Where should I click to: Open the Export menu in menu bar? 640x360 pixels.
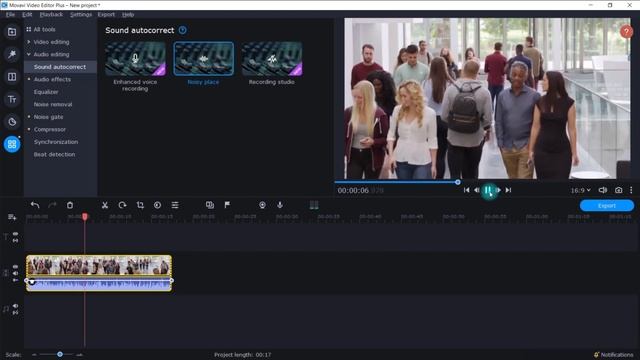106,14
